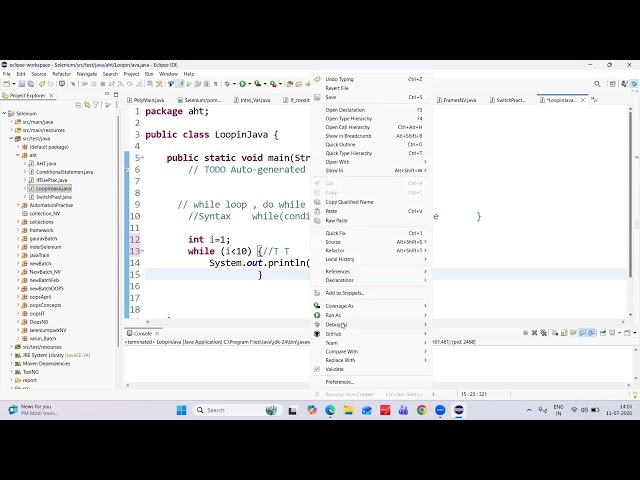The height and width of the screenshot is (480, 640).
Task: Open the Open Console dropdown arrow
Action: click(x=635, y=333)
